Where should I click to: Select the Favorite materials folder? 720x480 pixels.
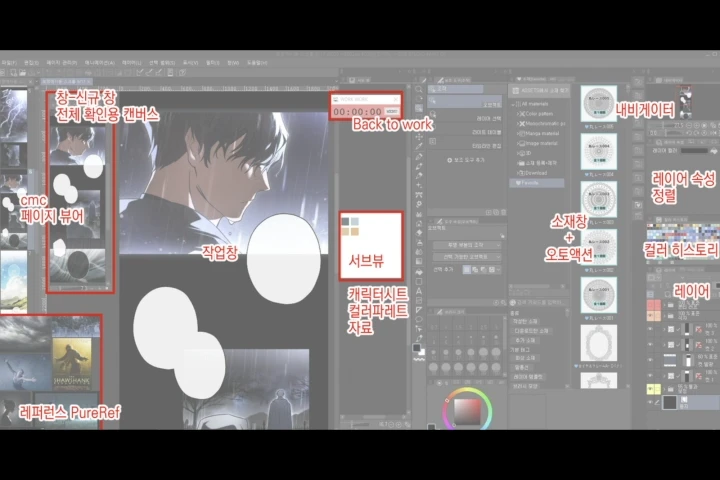[x=537, y=183]
